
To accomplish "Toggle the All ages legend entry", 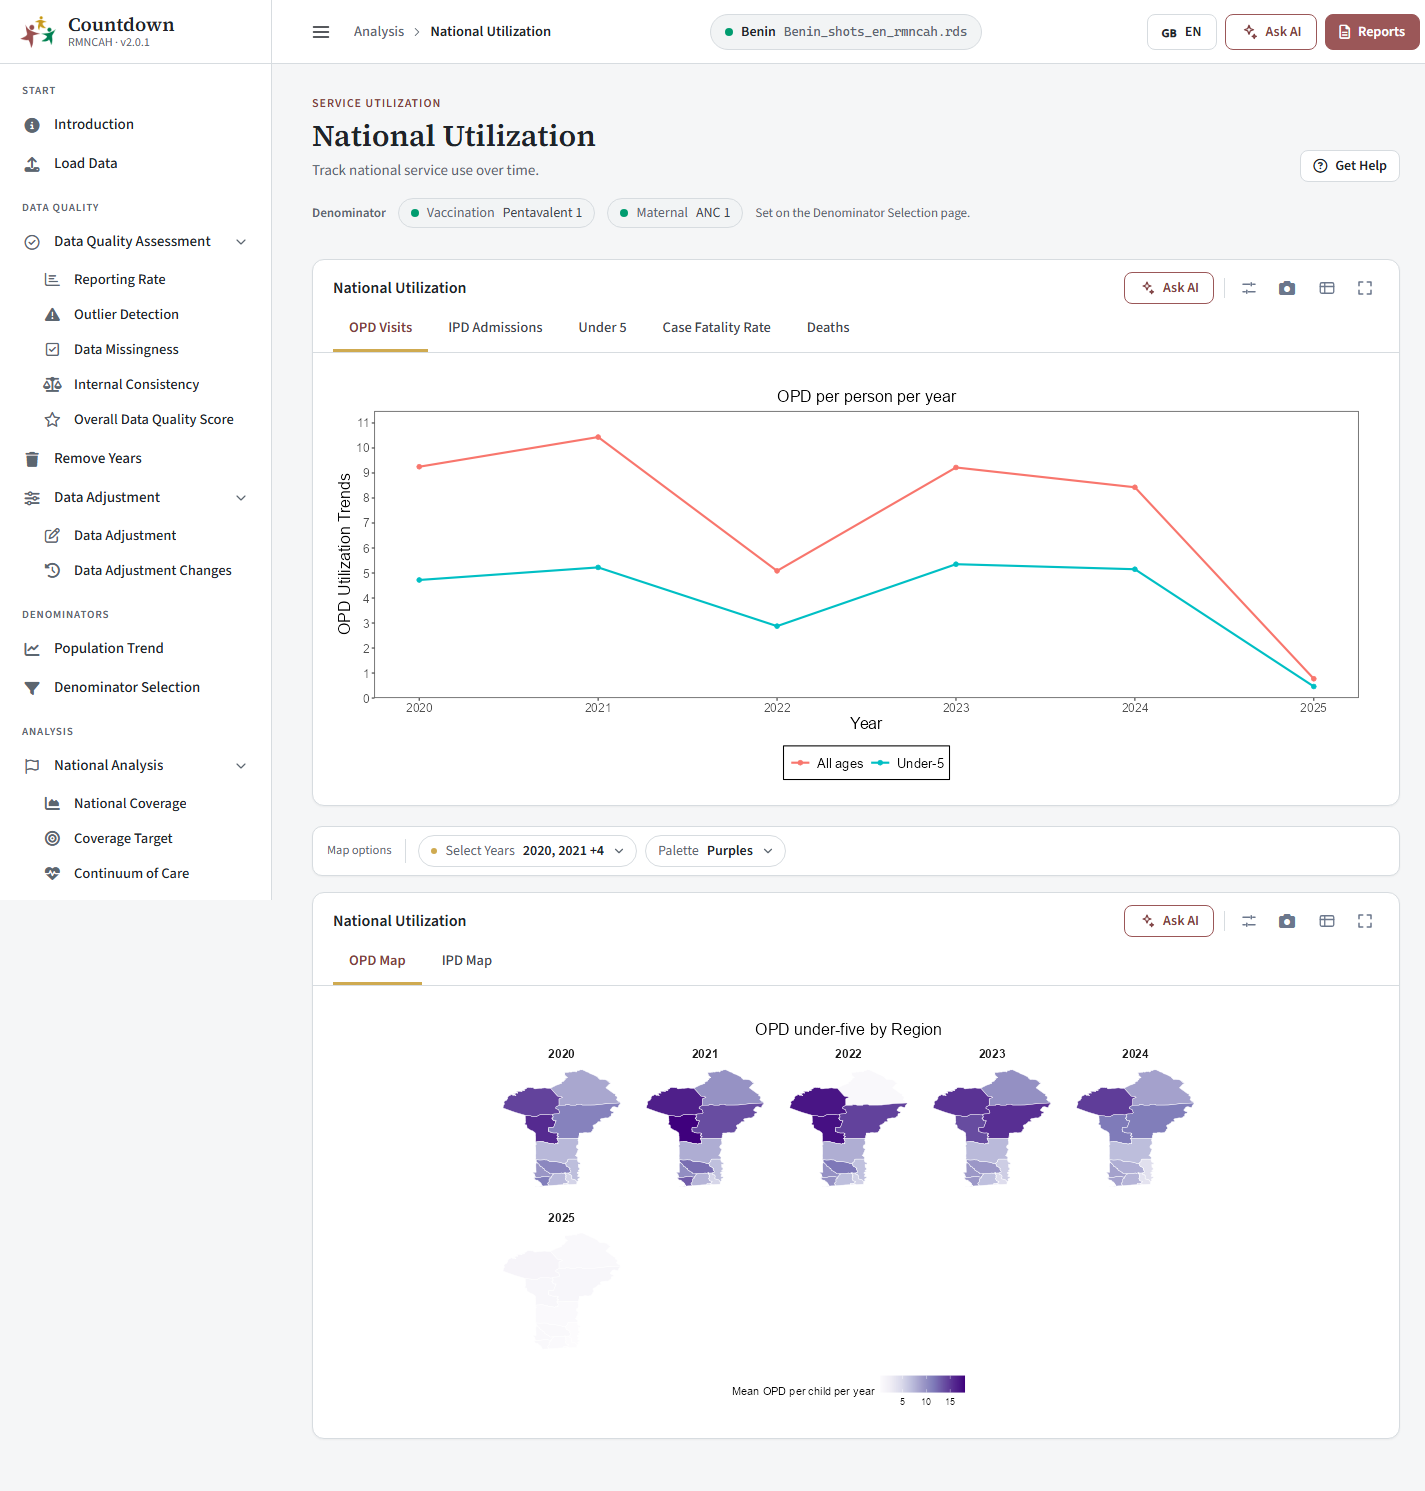I will [828, 763].
